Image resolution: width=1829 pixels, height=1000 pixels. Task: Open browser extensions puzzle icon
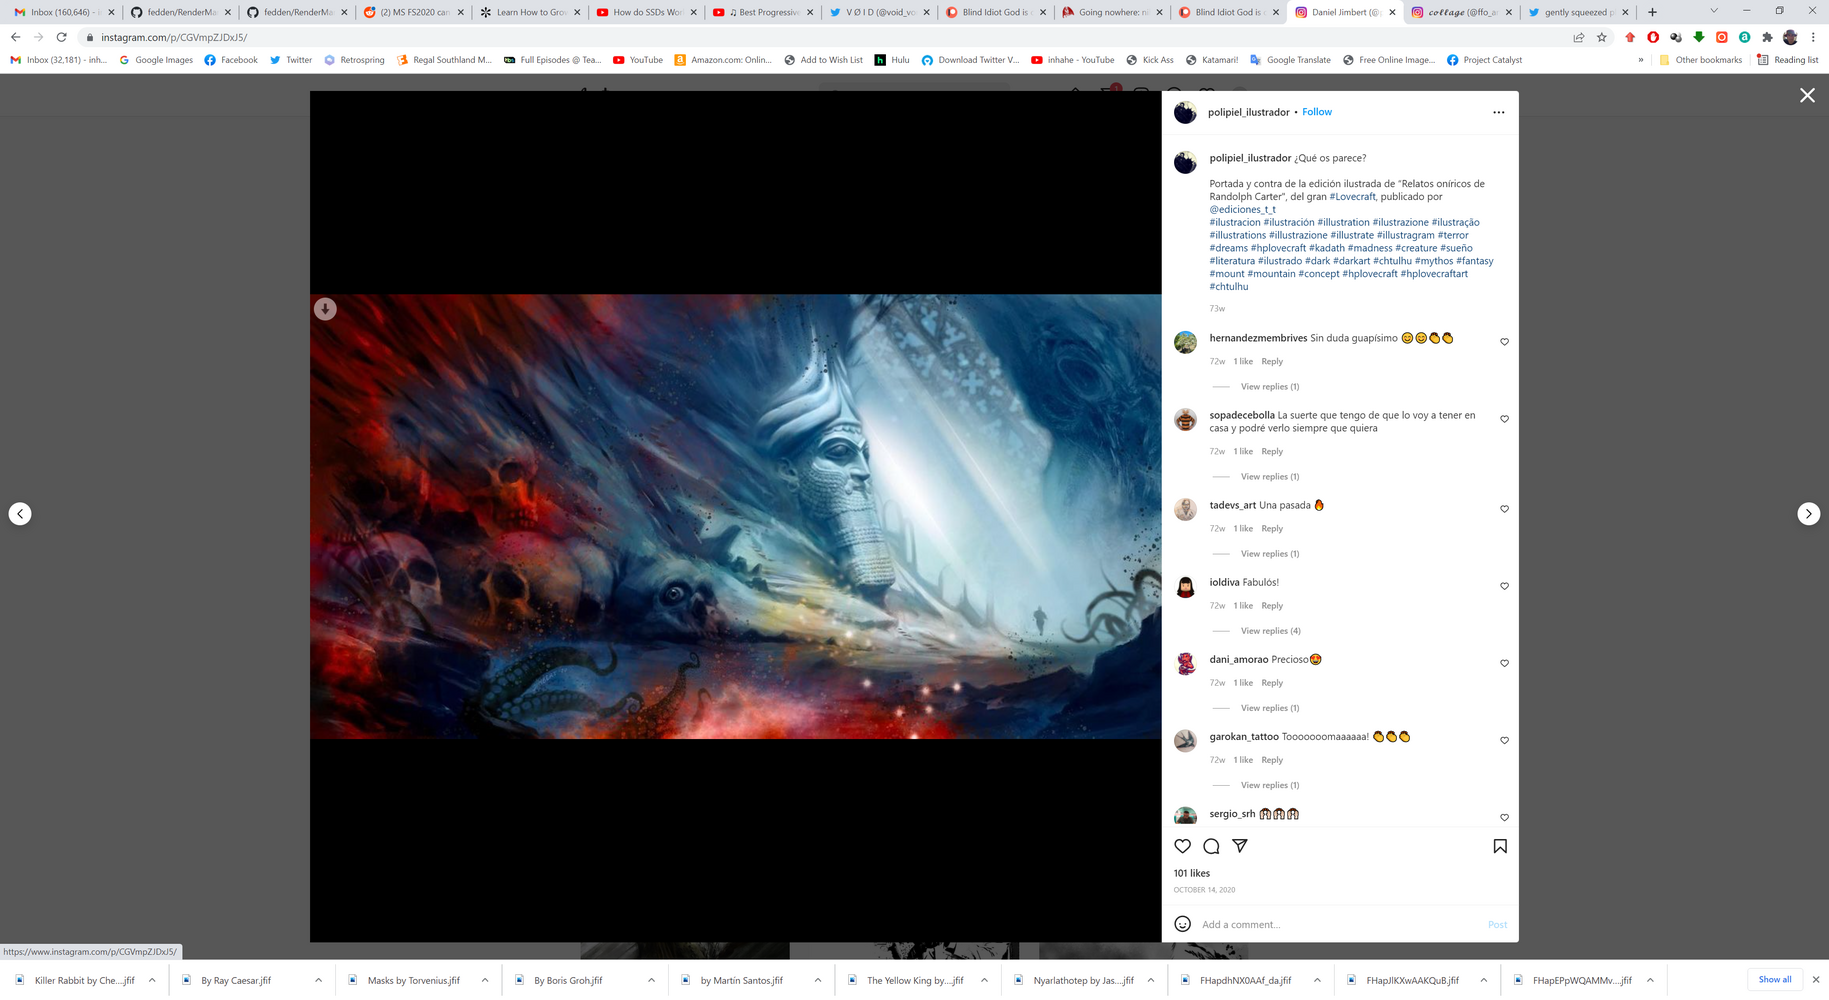(x=1767, y=37)
